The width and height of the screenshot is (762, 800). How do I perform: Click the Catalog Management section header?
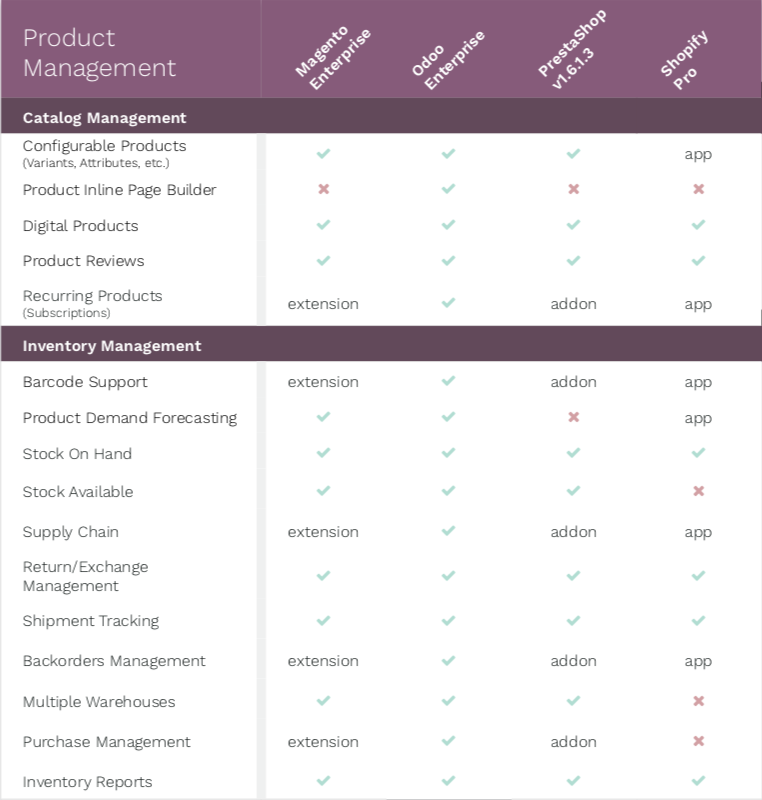105,118
